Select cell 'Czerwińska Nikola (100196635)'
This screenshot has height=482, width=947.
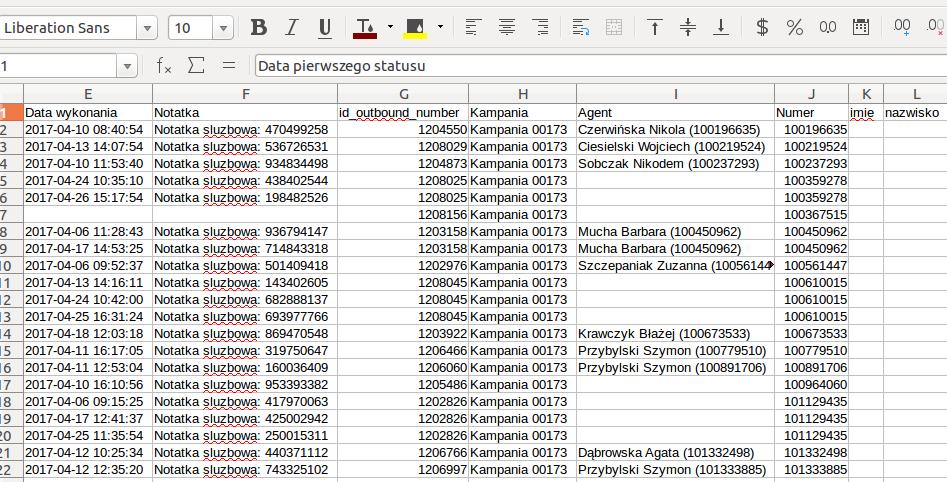coord(676,130)
